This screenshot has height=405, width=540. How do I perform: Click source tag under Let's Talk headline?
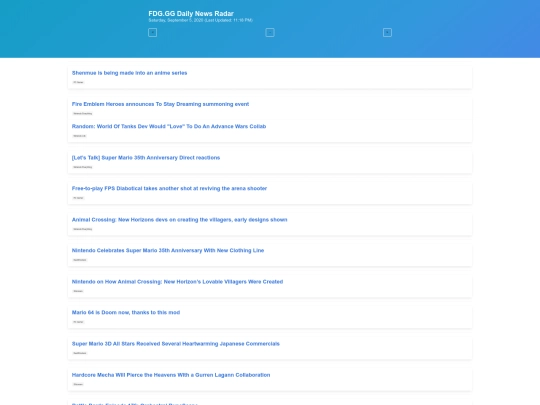click(x=83, y=167)
